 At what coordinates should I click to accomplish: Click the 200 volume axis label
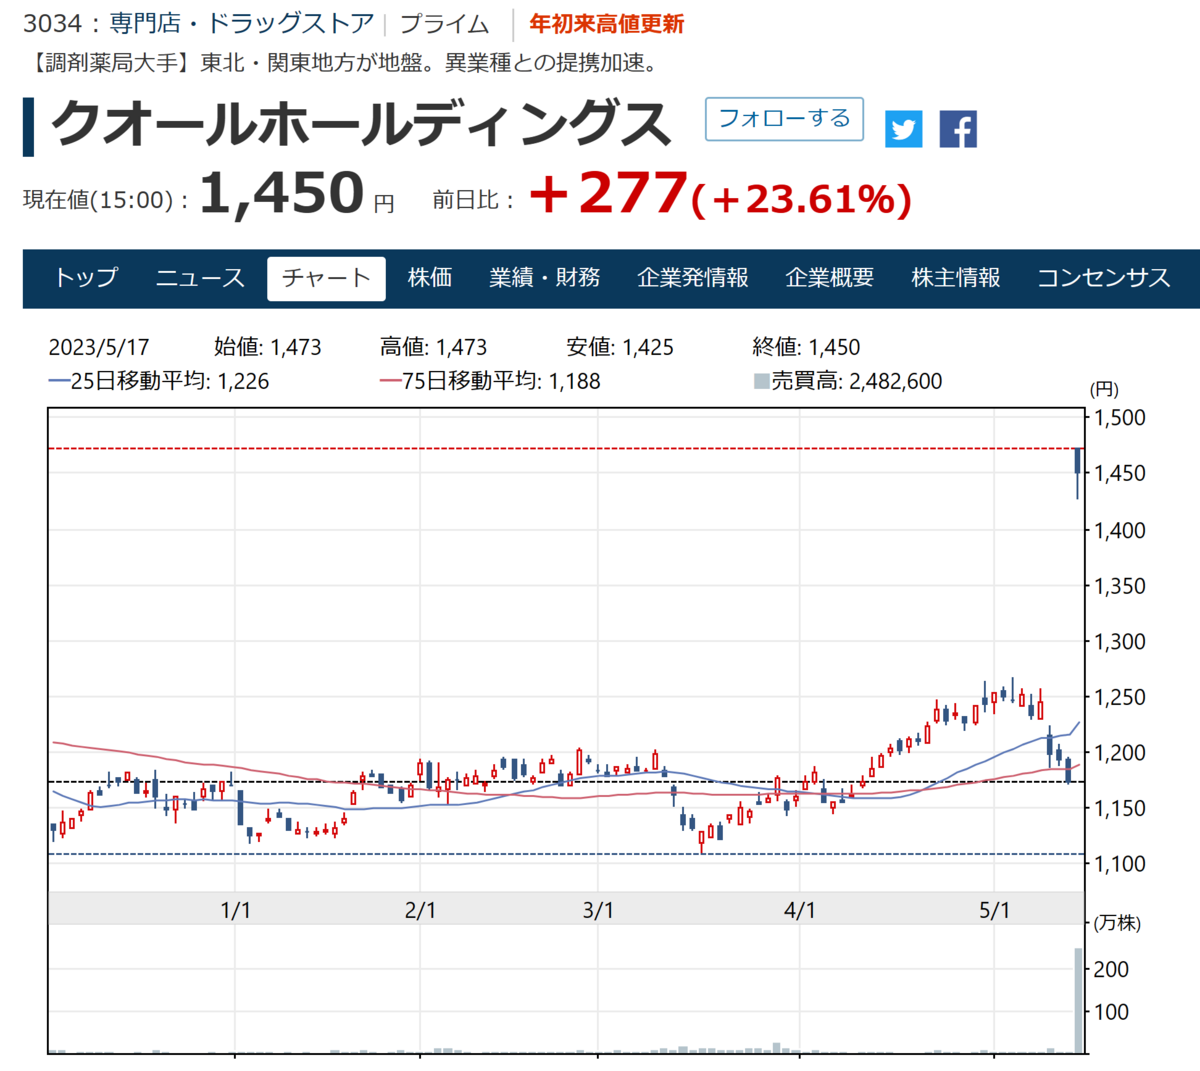click(x=1111, y=969)
